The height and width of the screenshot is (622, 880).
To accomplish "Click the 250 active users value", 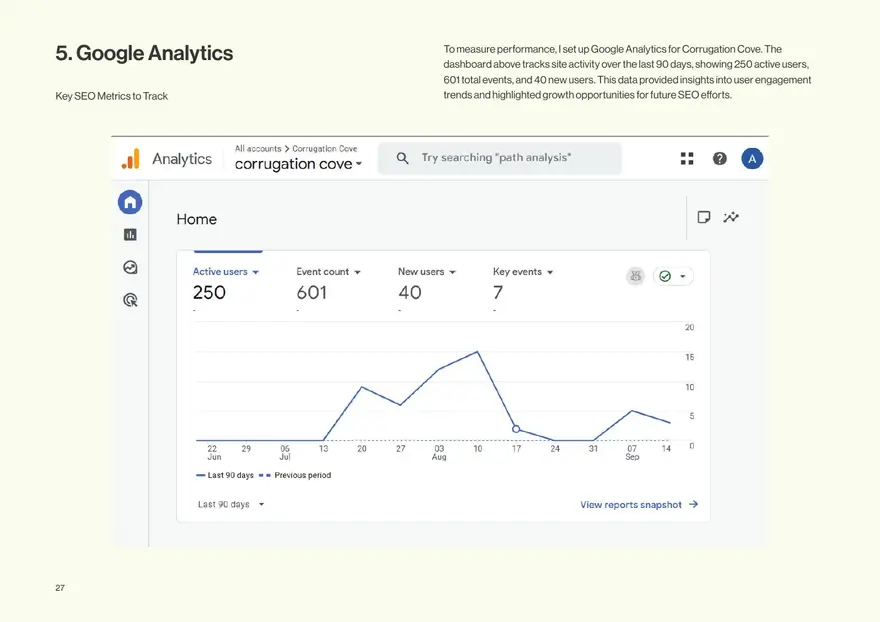I will tap(209, 292).
